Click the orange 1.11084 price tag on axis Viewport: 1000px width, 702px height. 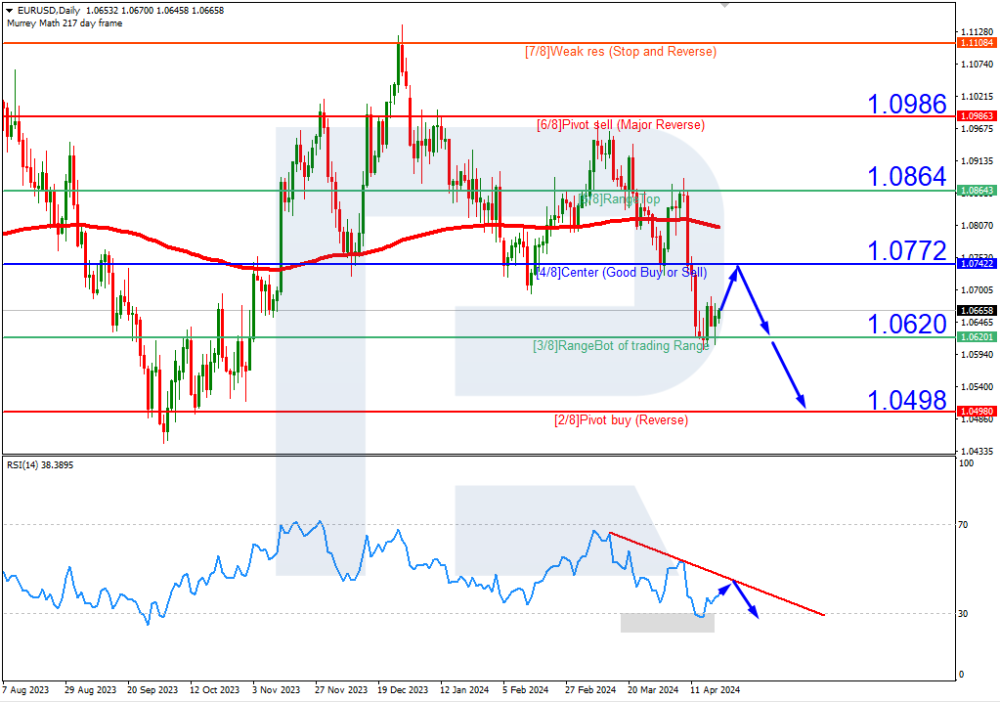click(x=976, y=43)
